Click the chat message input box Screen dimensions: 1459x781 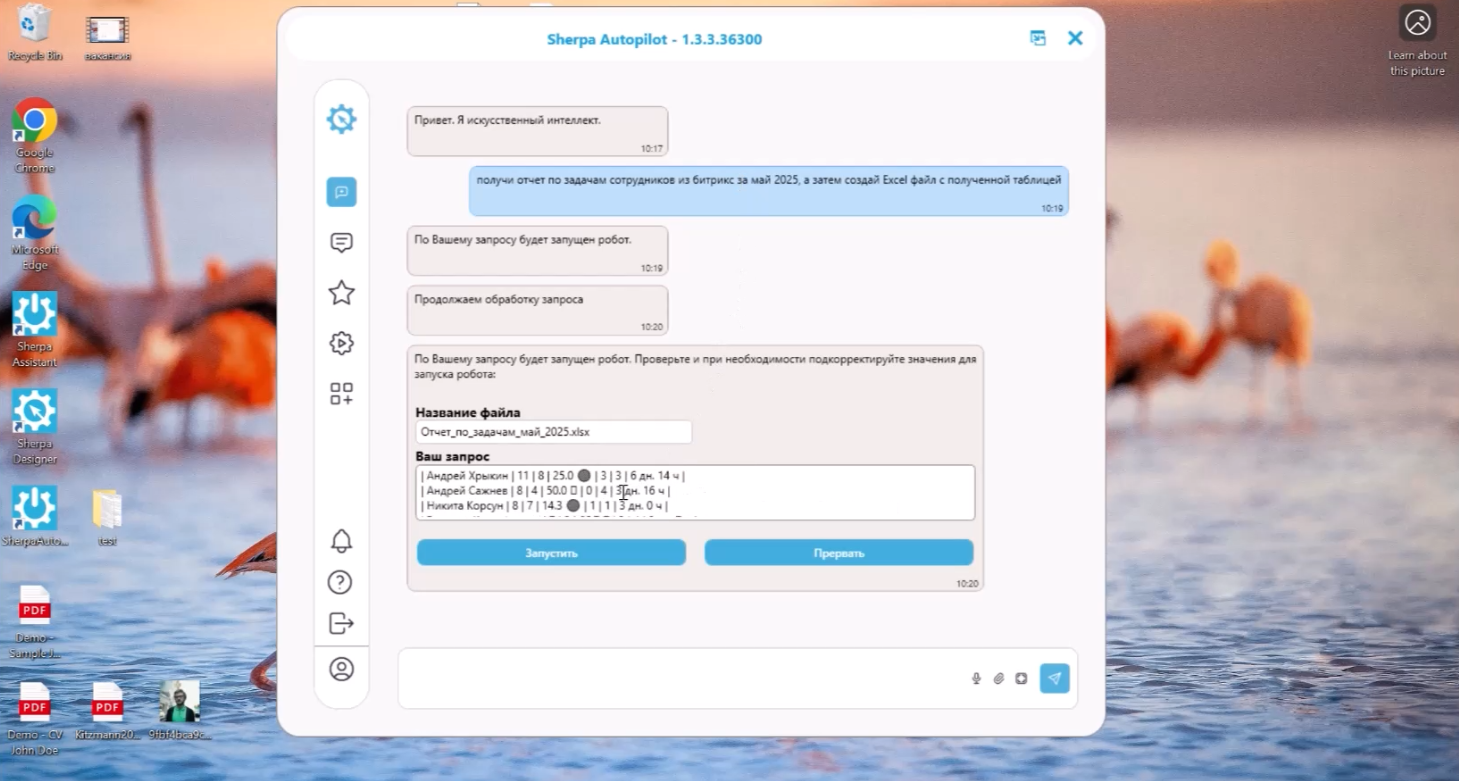680,679
